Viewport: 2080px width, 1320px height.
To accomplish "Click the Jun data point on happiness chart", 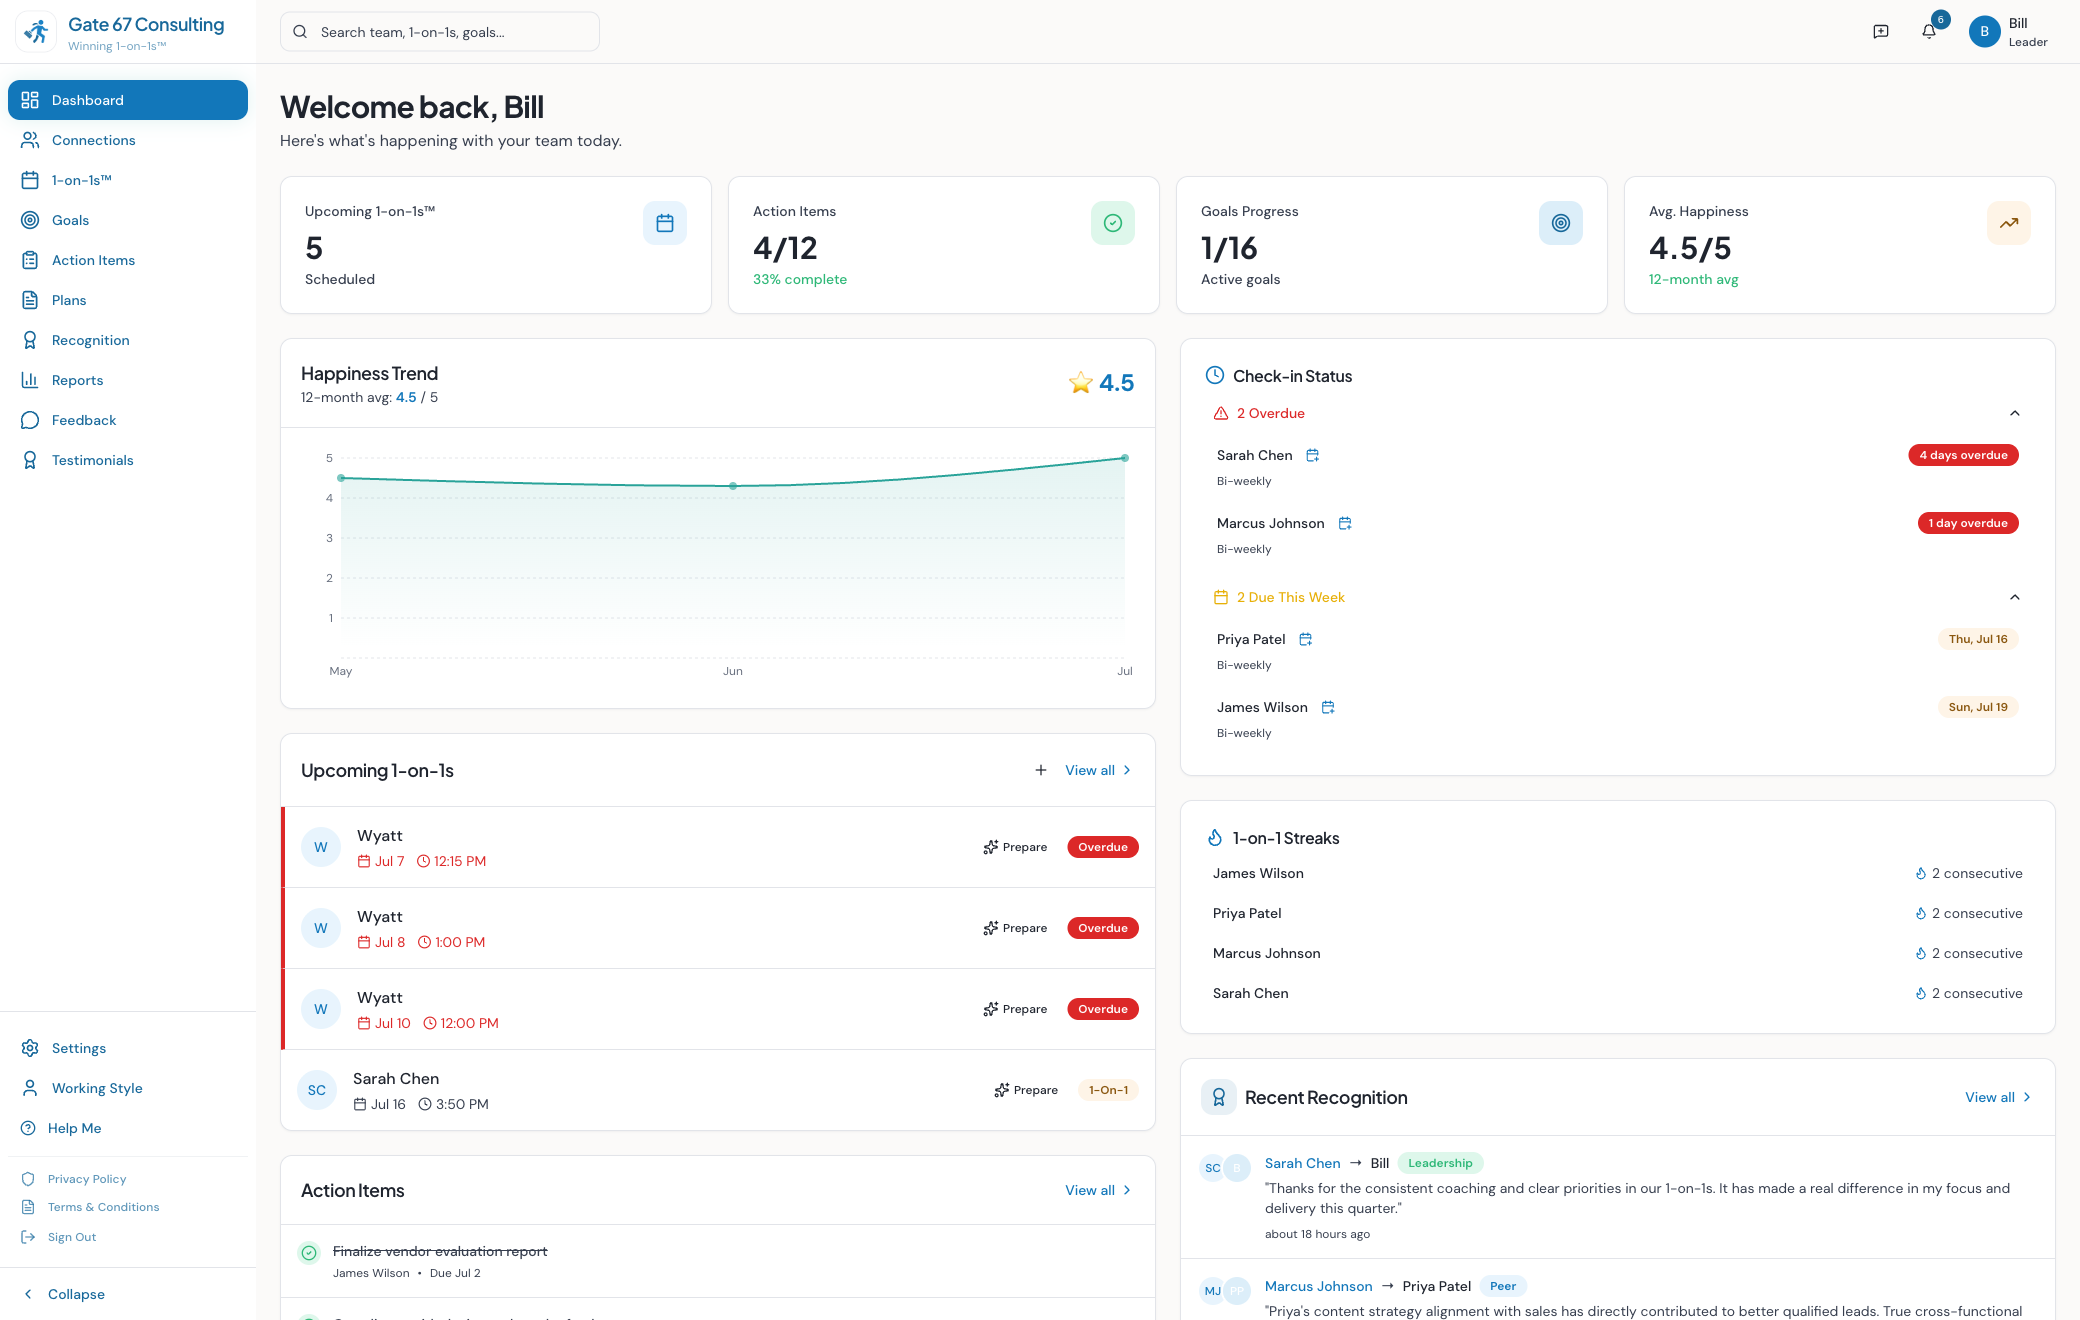I will pos(733,486).
